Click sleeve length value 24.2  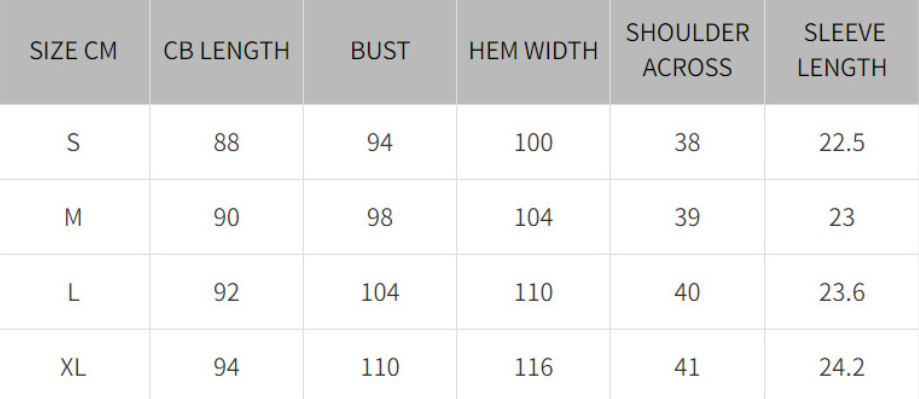click(842, 367)
